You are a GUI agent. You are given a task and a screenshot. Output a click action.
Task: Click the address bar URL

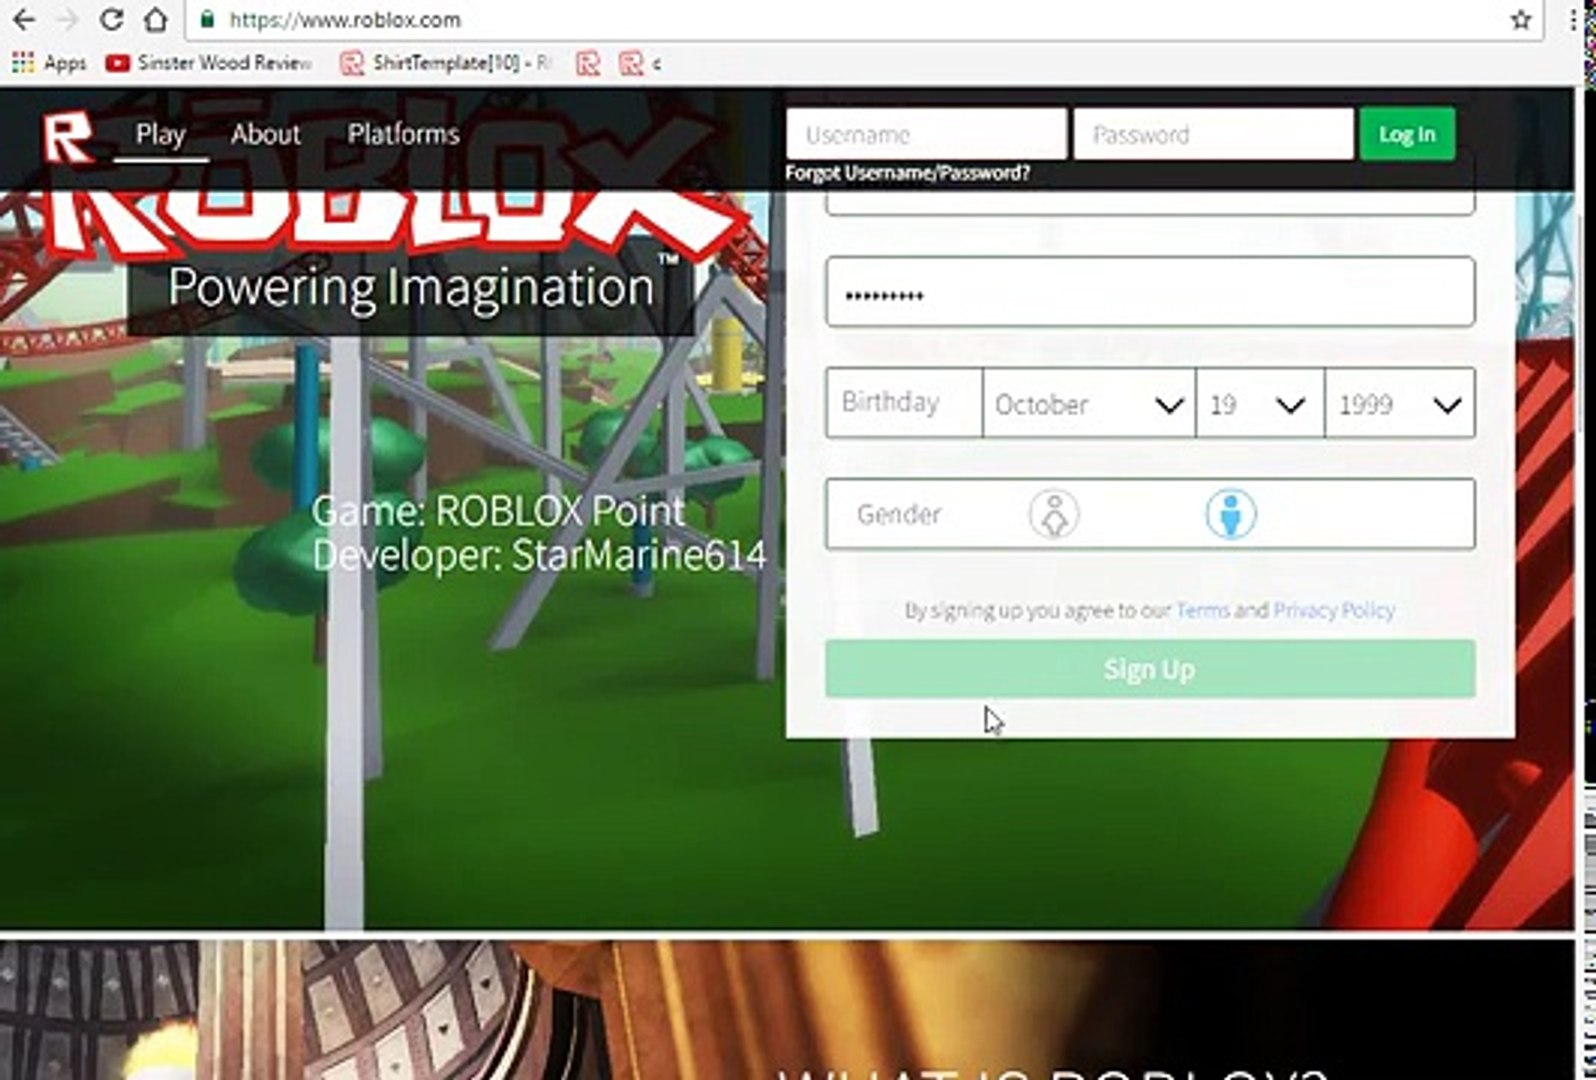[x=345, y=20]
